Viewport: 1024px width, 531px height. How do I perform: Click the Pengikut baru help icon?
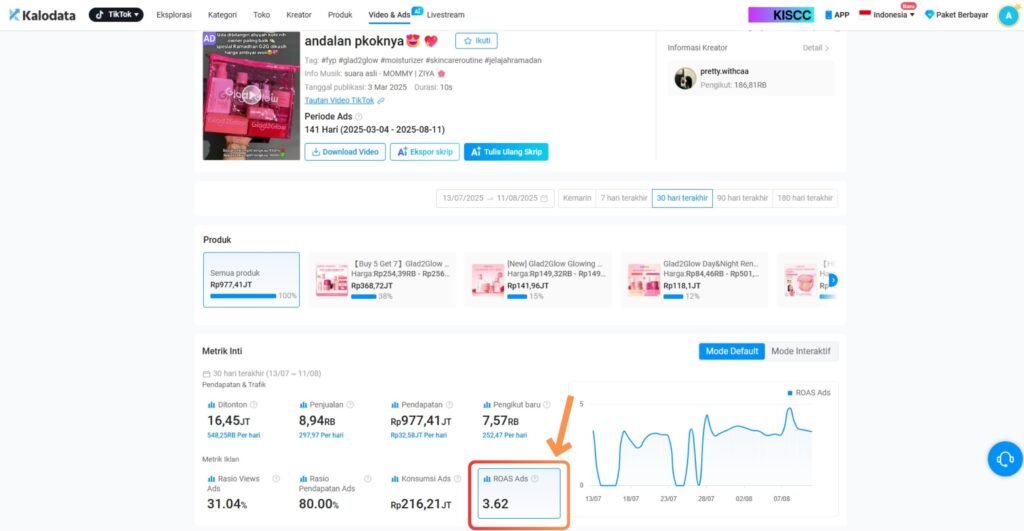(x=547, y=405)
